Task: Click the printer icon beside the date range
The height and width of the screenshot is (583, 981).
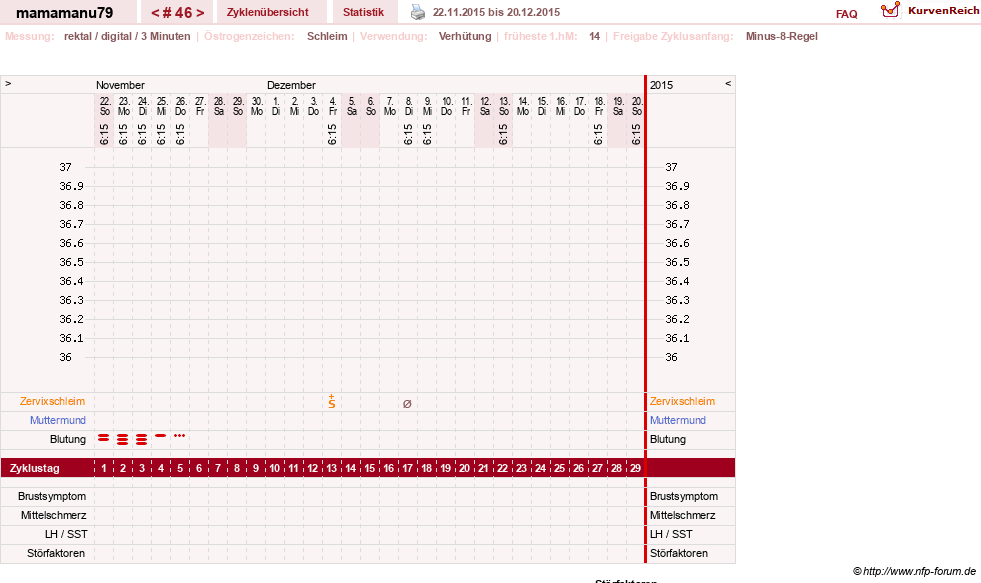Action: pos(417,12)
